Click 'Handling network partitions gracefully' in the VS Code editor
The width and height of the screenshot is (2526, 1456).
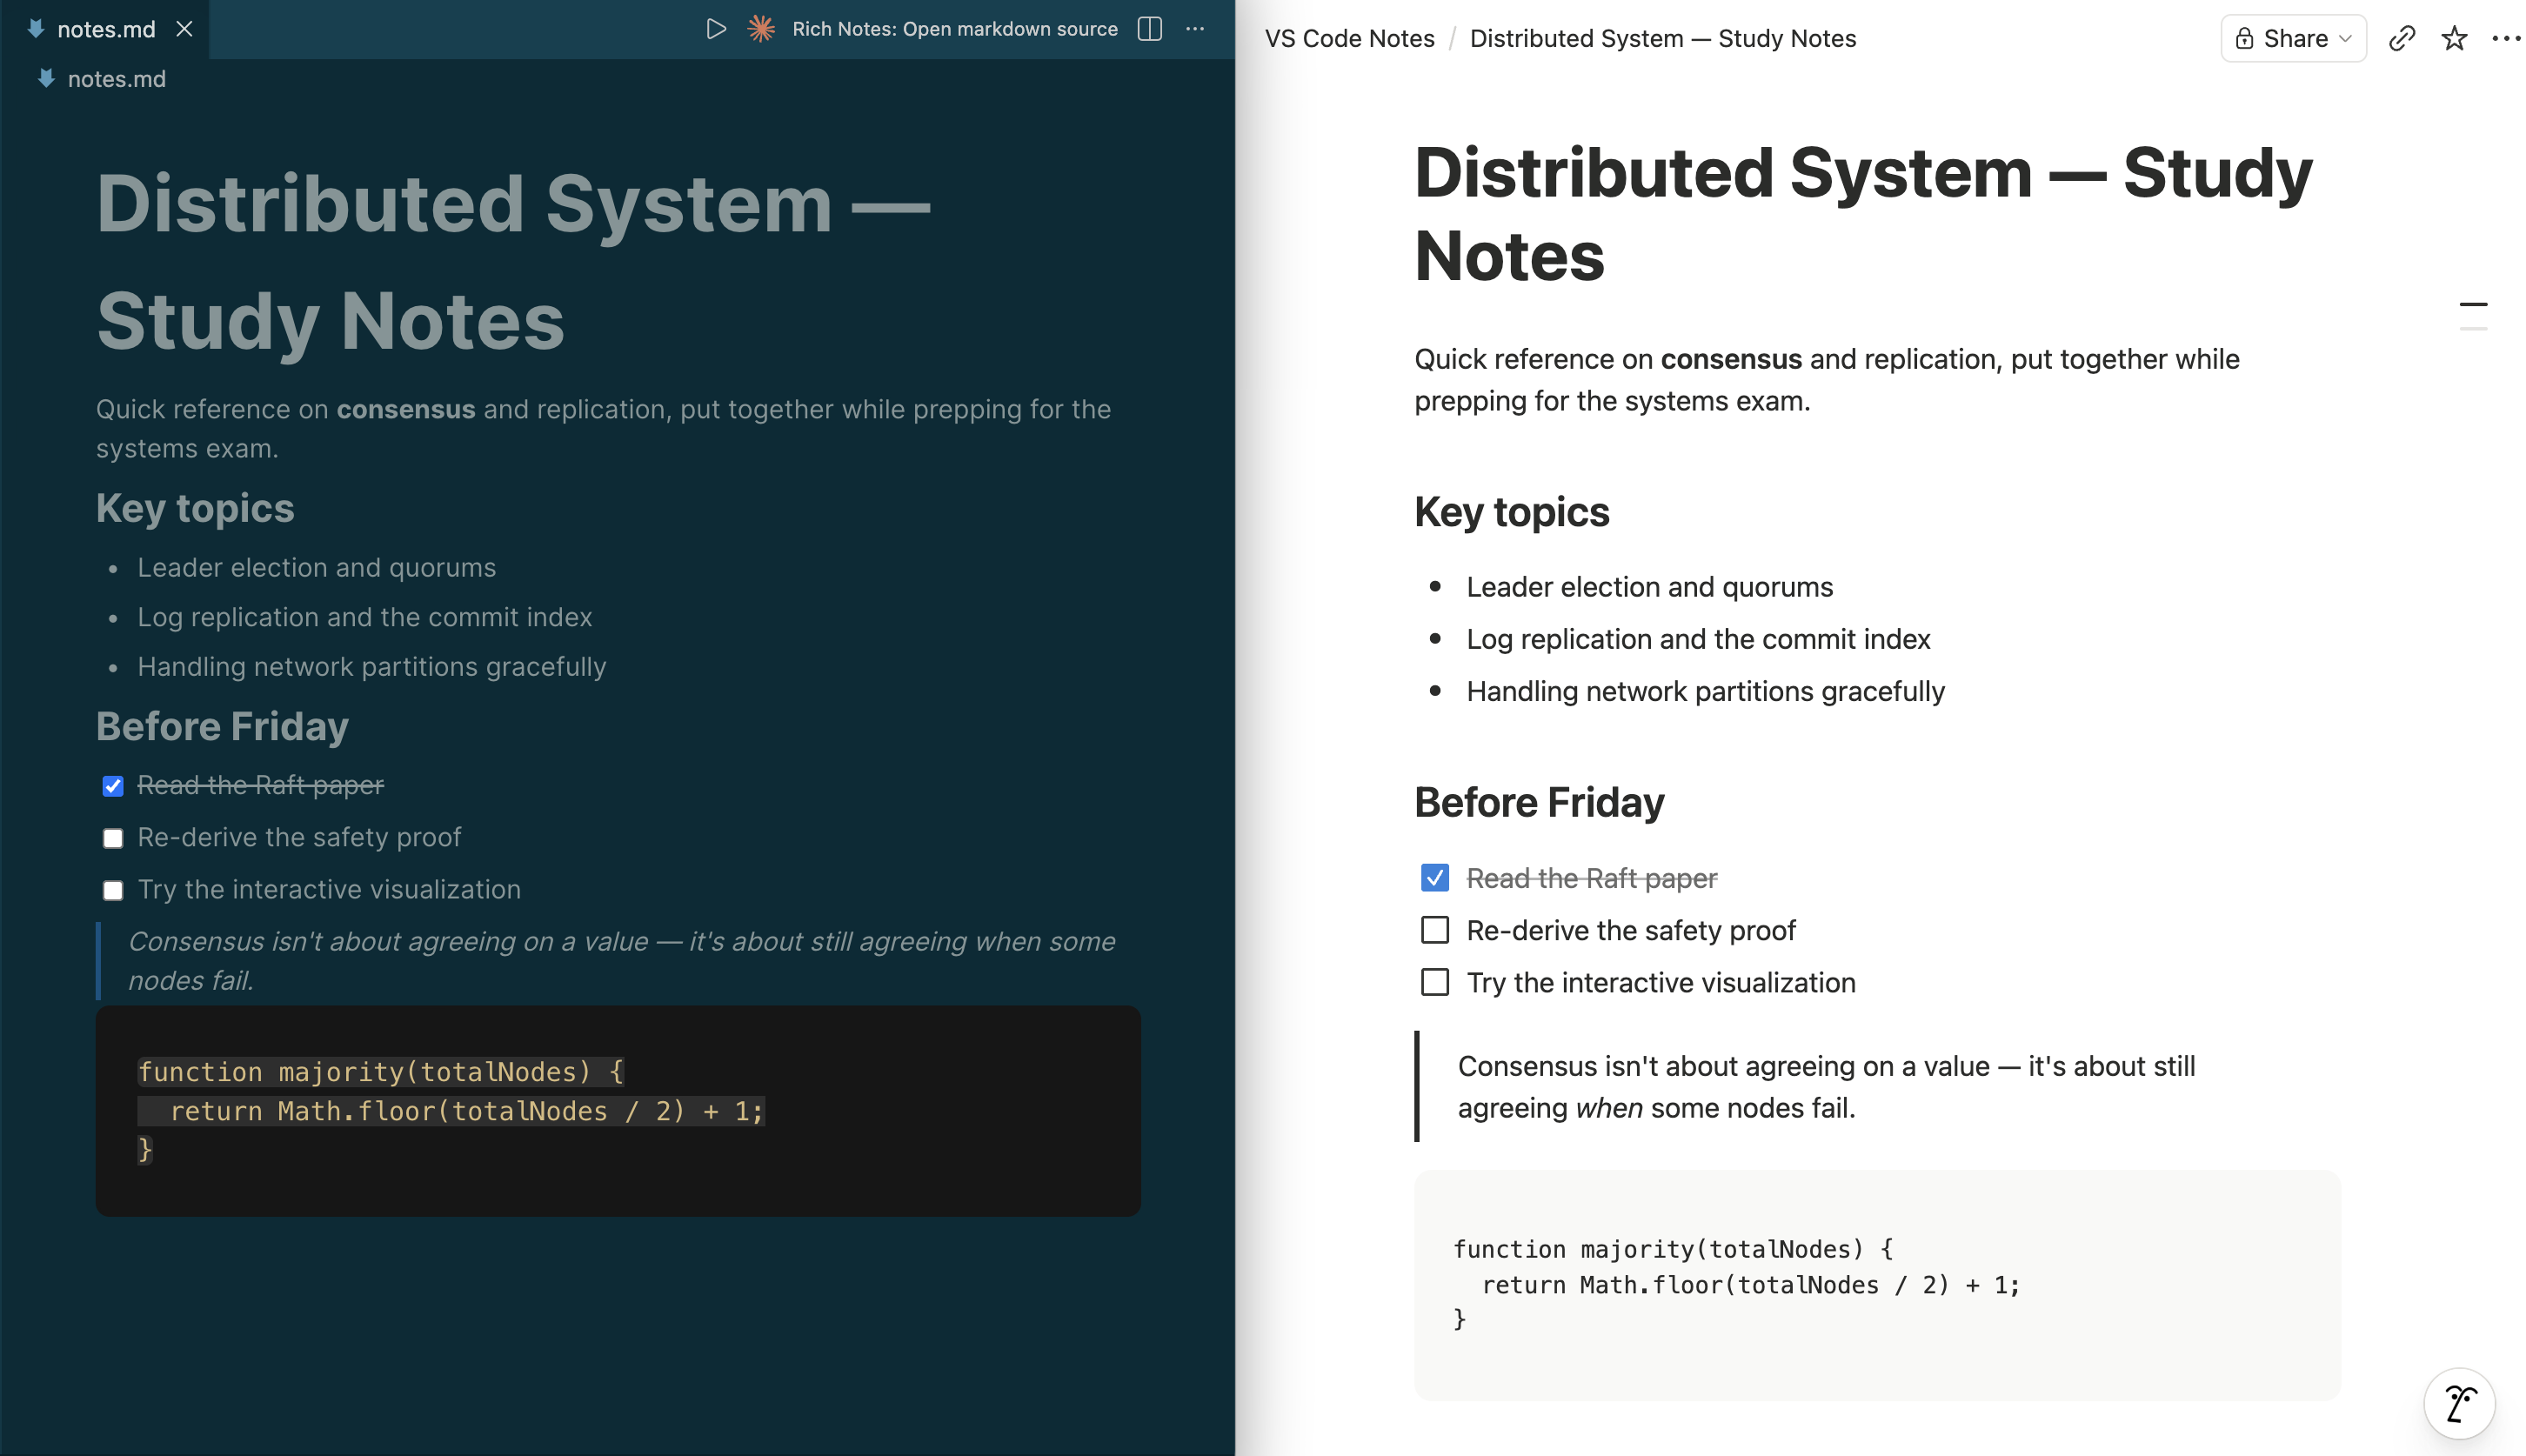click(x=371, y=667)
